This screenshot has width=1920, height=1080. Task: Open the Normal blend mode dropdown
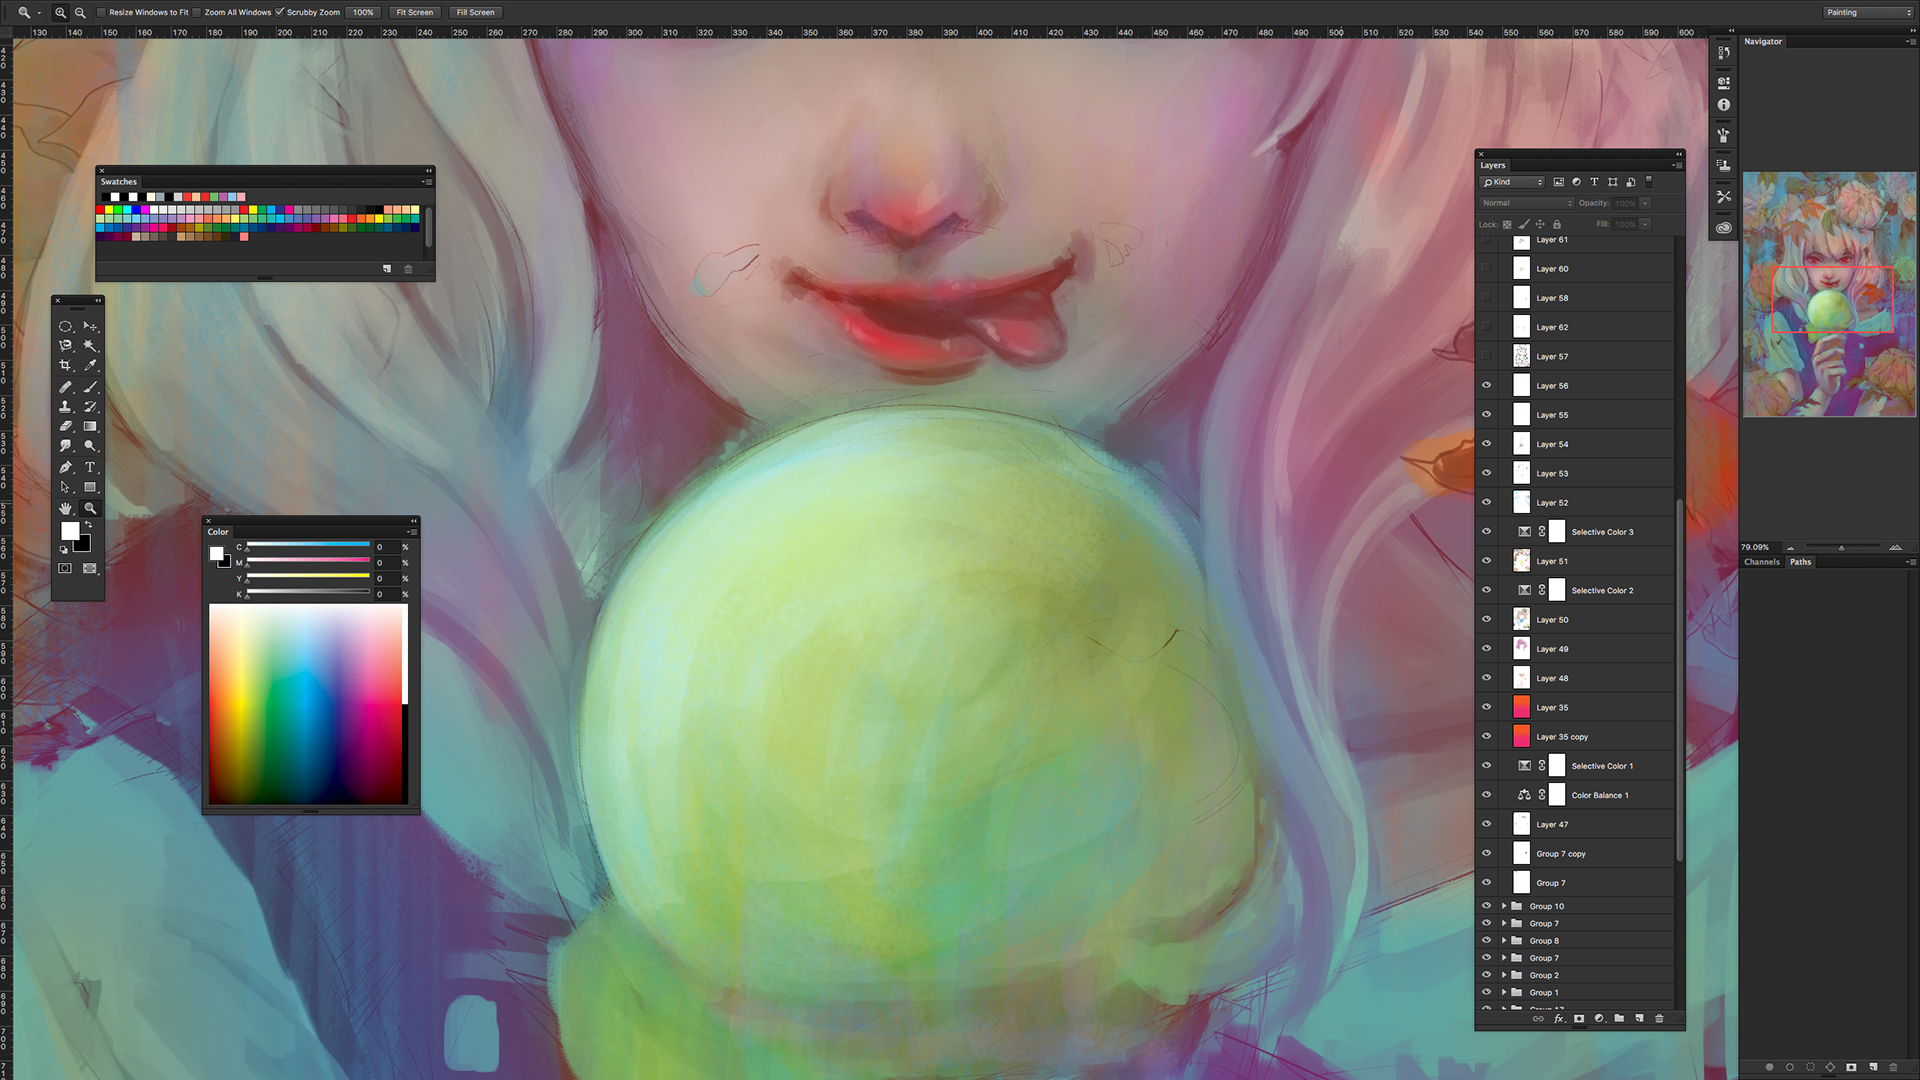click(1526, 203)
